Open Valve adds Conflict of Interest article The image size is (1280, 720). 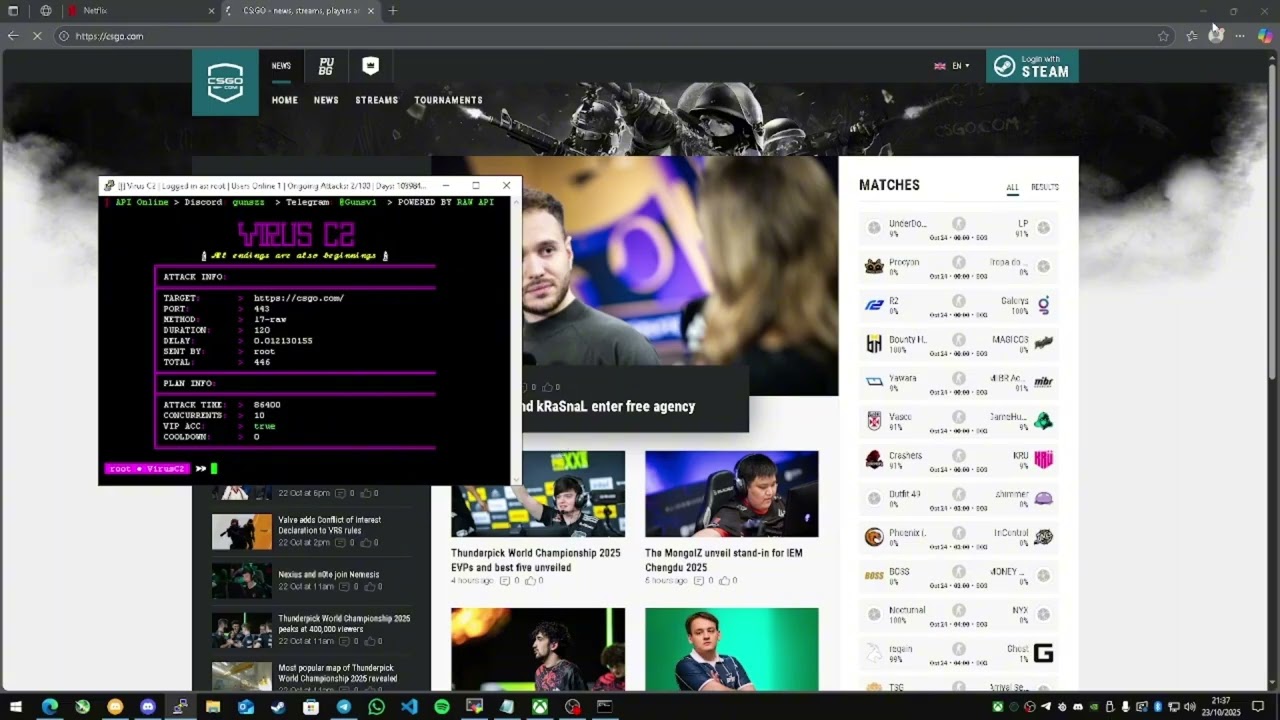click(329, 525)
